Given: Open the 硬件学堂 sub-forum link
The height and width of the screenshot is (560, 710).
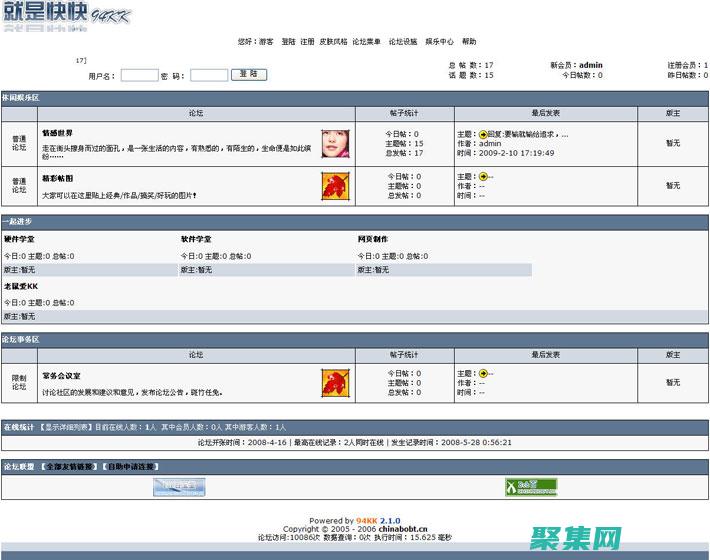Looking at the screenshot, I should [x=19, y=240].
